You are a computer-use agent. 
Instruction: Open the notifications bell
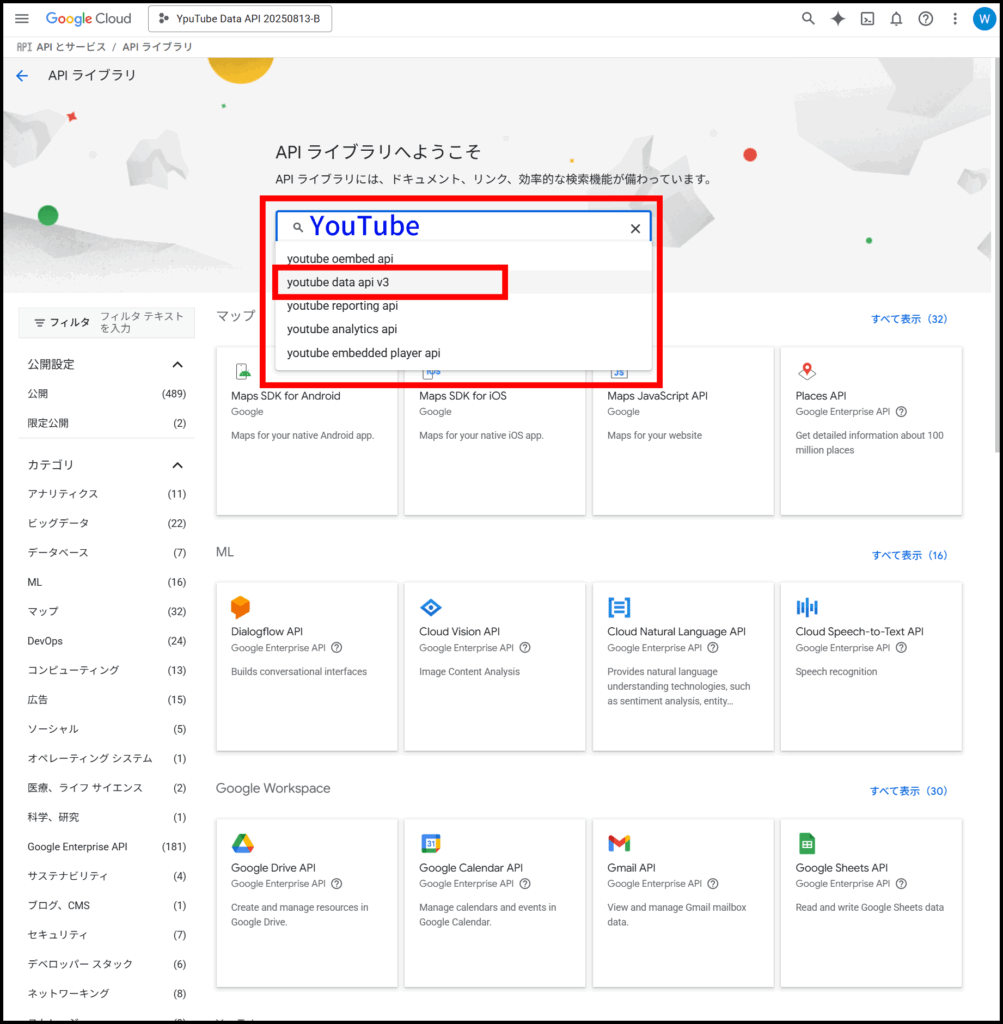point(896,18)
